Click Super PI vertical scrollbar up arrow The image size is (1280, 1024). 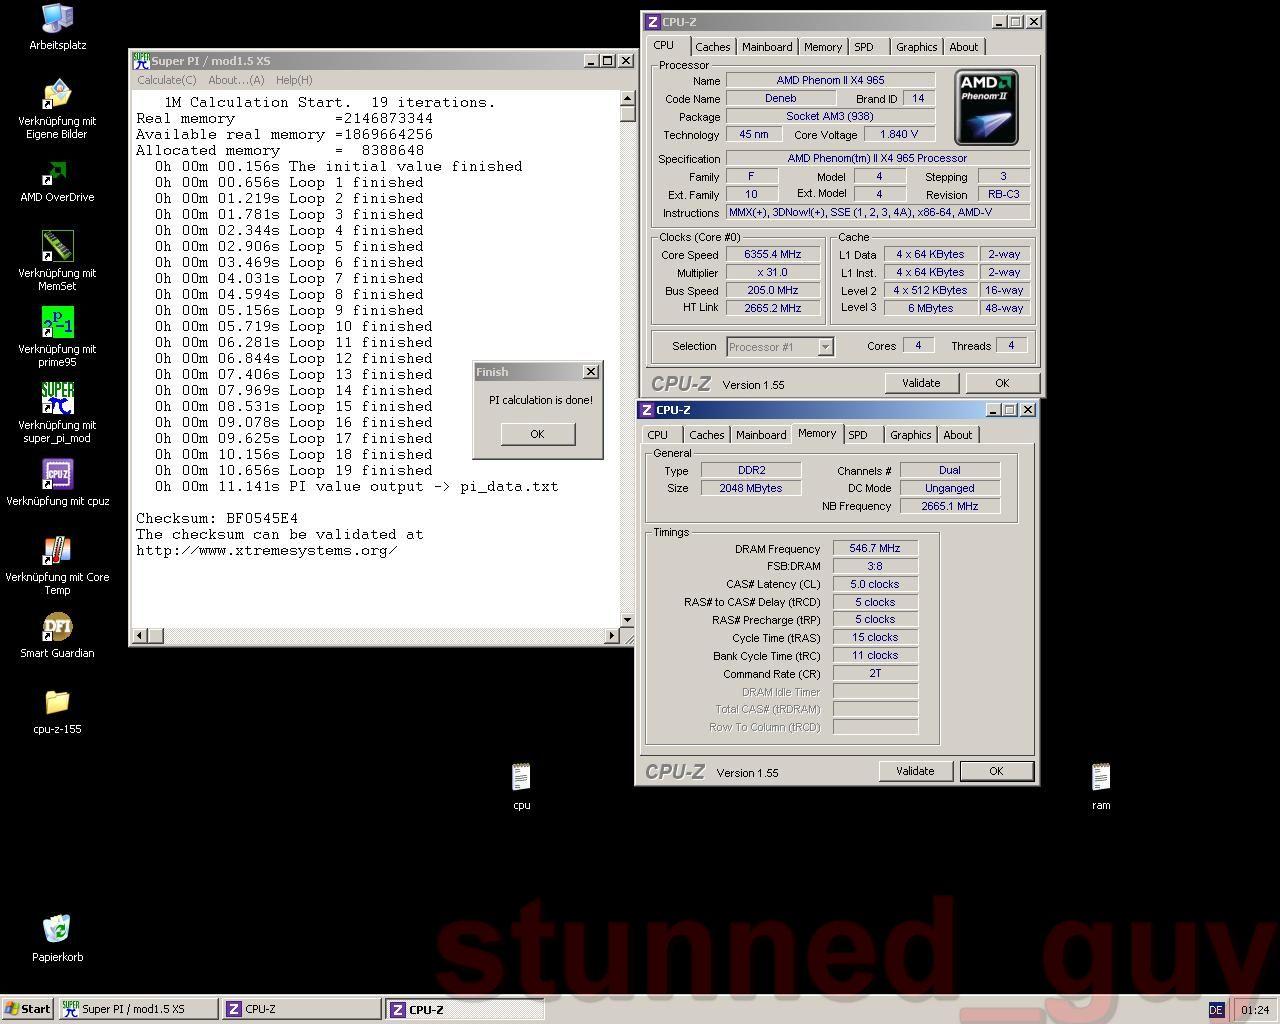click(x=627, y=99)
